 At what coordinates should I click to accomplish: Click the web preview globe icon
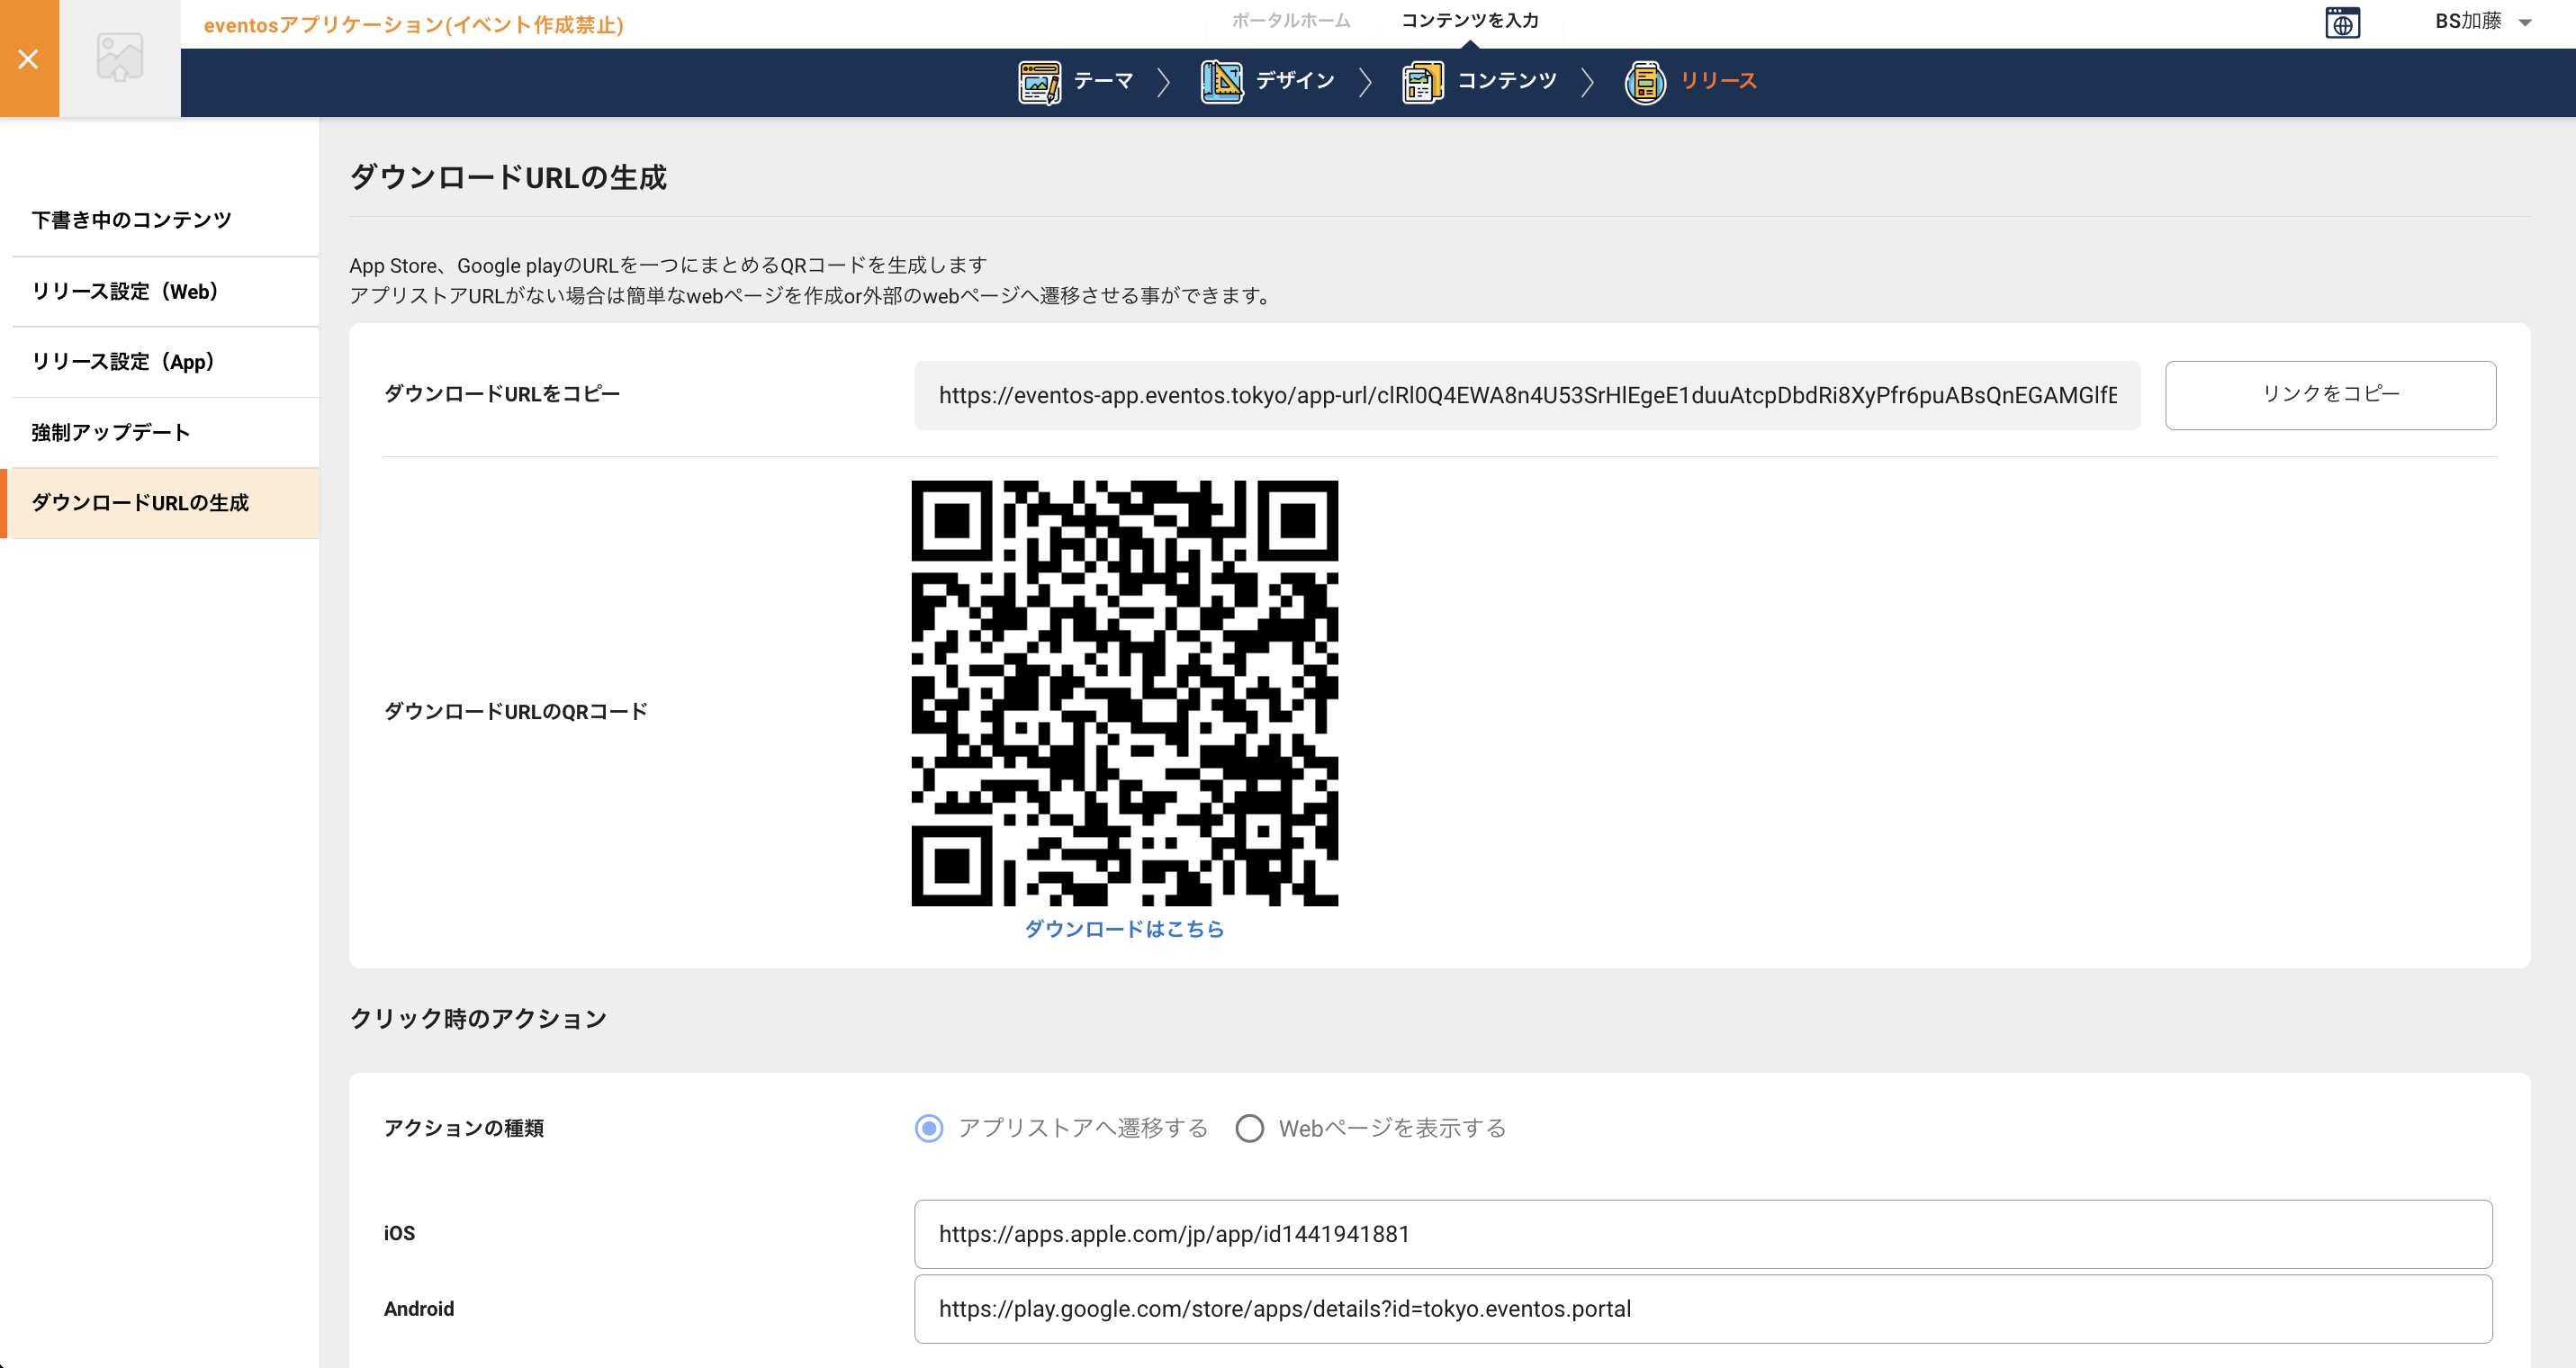(x=2342, y=22)
